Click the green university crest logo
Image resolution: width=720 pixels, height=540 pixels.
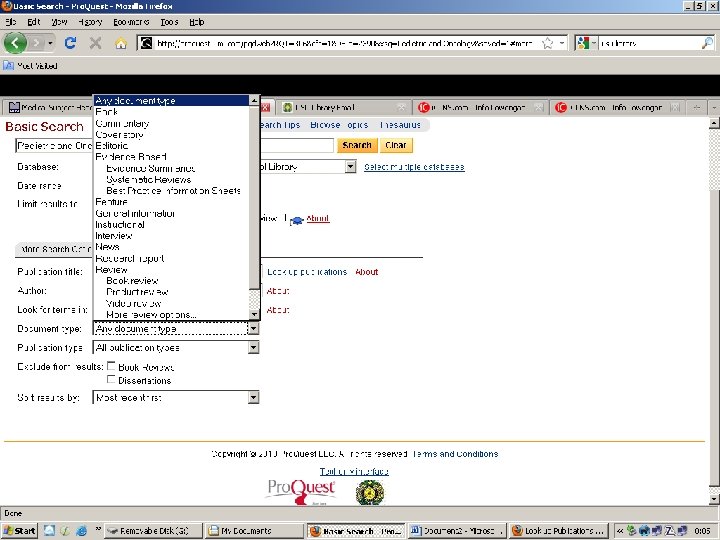coord(370,492)
